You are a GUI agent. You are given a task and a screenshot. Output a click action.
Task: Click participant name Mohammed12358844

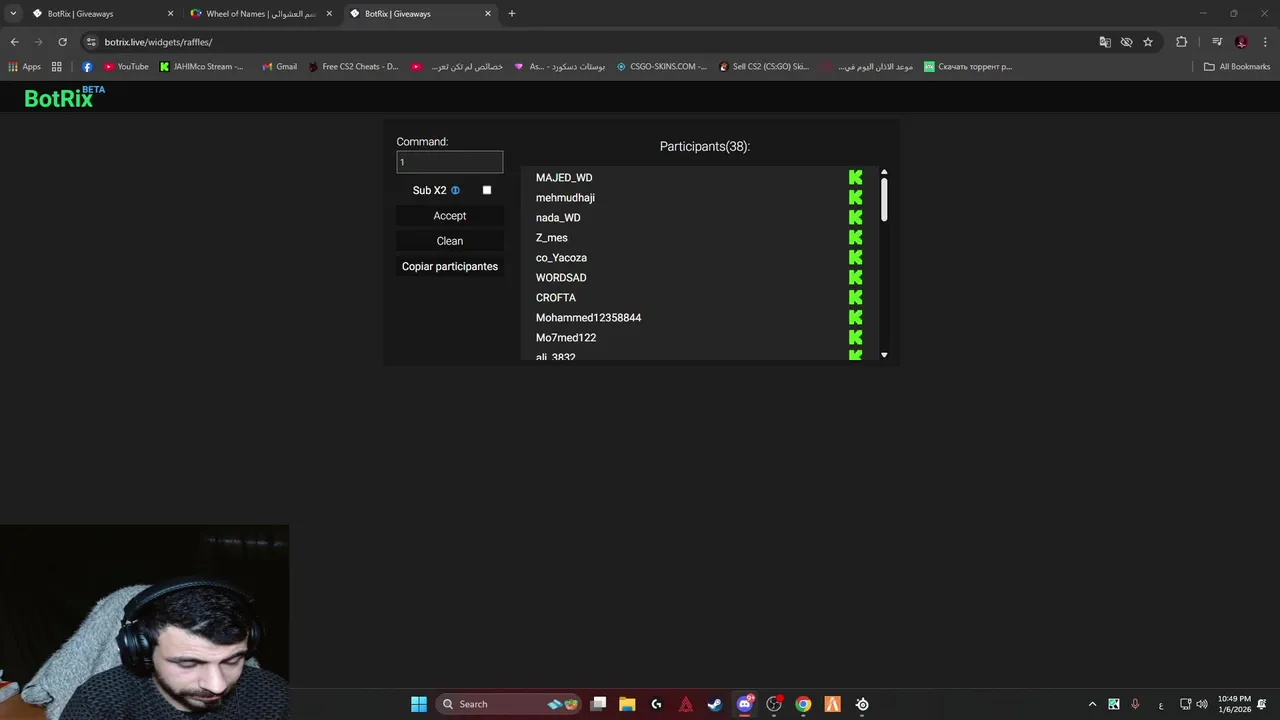588,318
